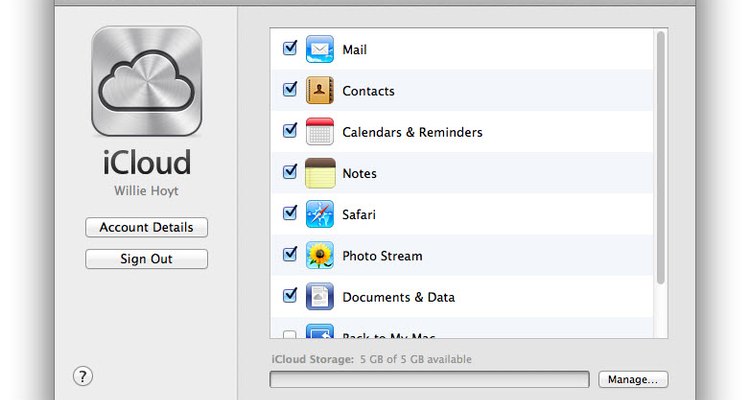Select the Documents & Data label
The height and width of the screenshot is (400, 750).
coord(398,297)
